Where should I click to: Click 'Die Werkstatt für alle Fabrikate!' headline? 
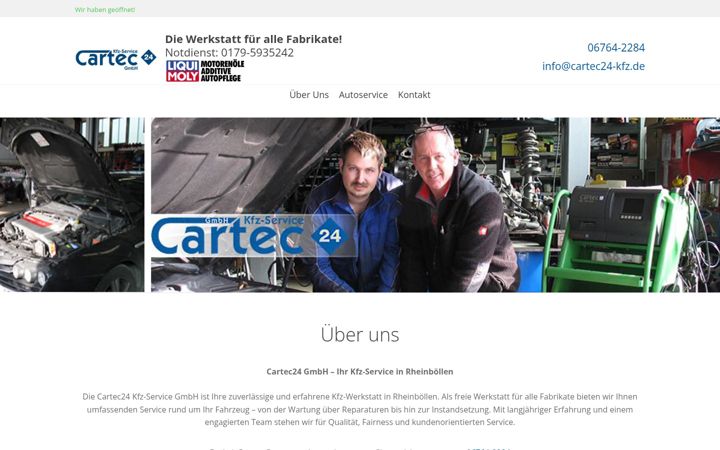tap(253, 39)
